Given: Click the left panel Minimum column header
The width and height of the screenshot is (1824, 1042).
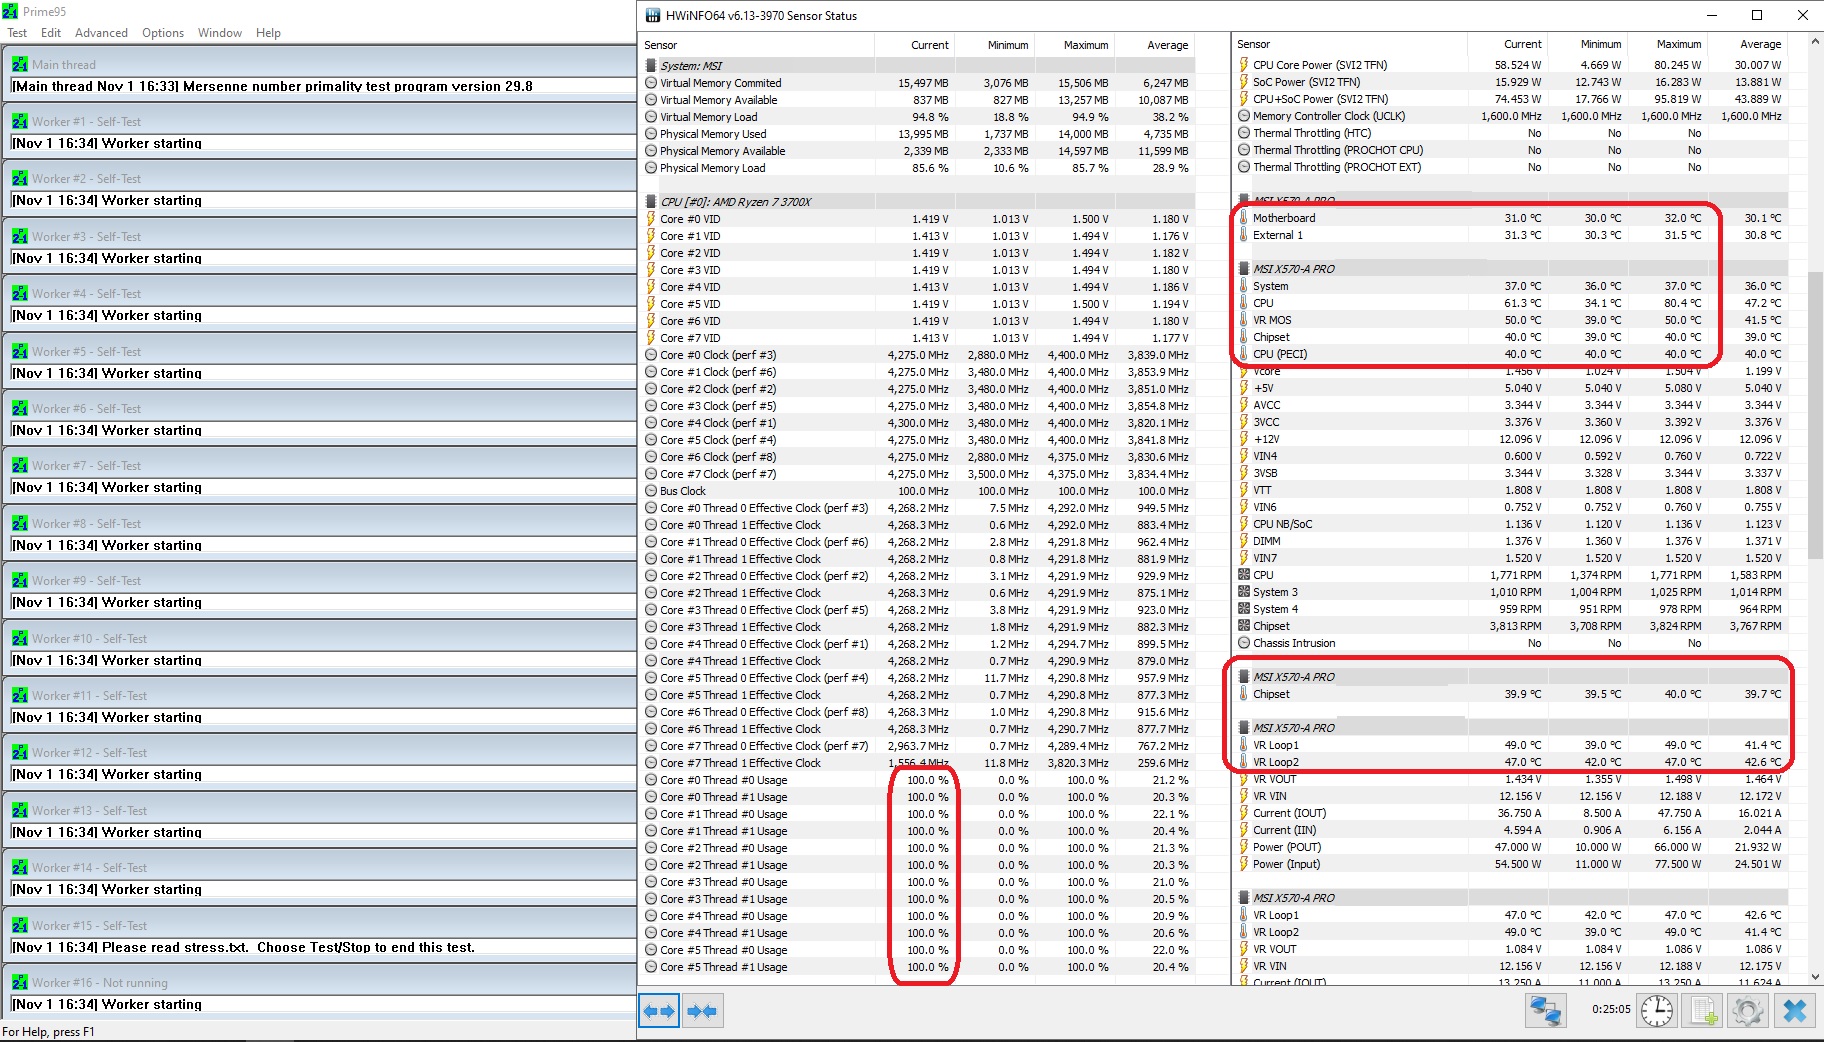Looking at the screenshot, I should (x=994, y=45).
